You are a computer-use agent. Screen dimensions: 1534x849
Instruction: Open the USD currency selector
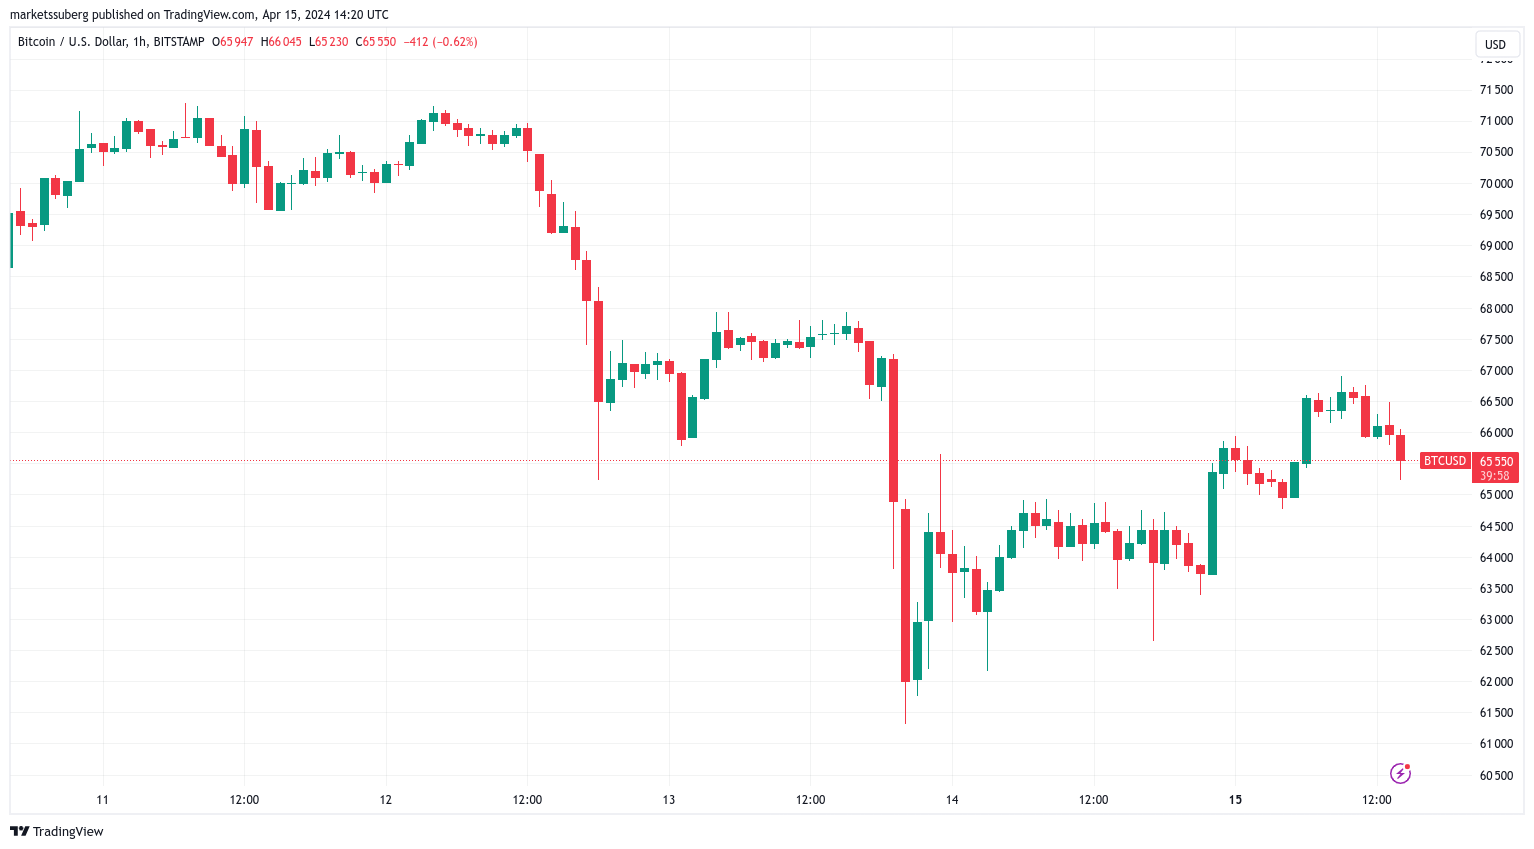tap(1495, 44)
